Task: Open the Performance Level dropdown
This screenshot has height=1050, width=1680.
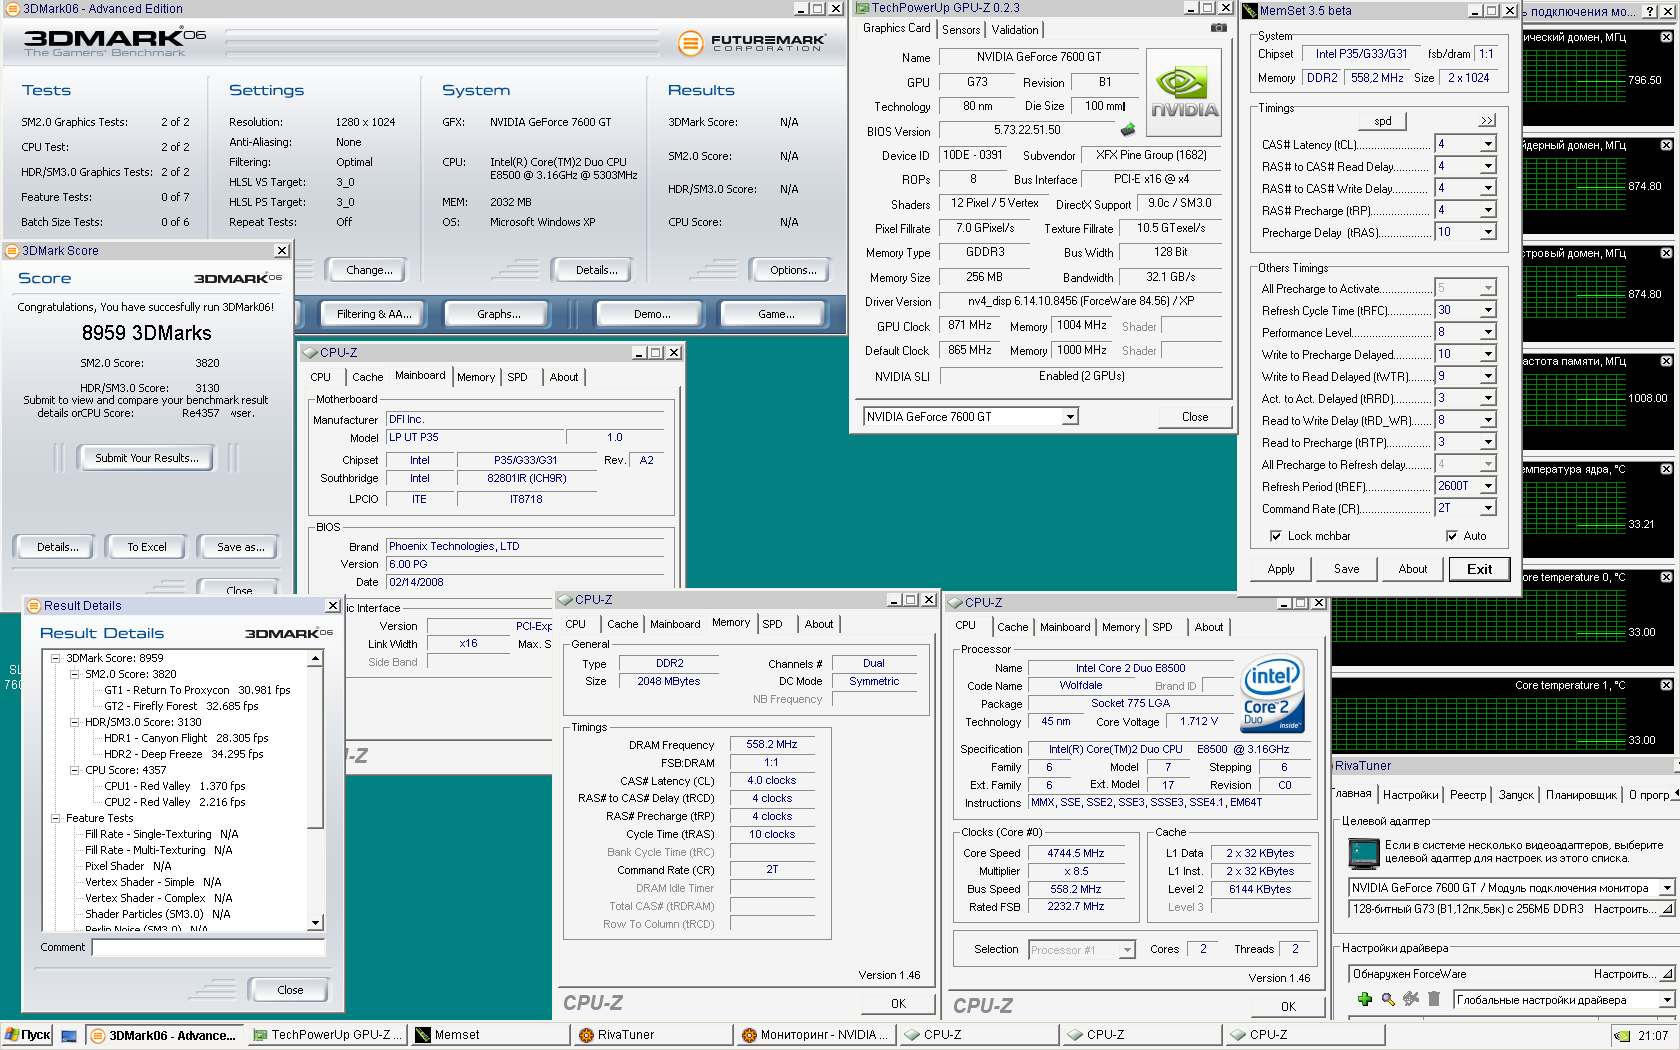Action: pyautogui.click(x=1488, y=332)
